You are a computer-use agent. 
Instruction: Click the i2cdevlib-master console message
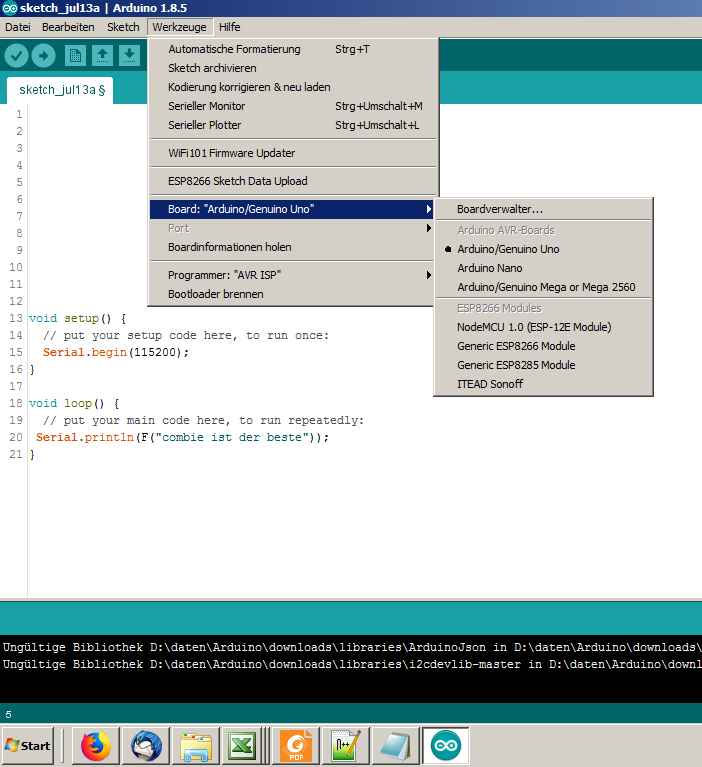tap(351, 664)
